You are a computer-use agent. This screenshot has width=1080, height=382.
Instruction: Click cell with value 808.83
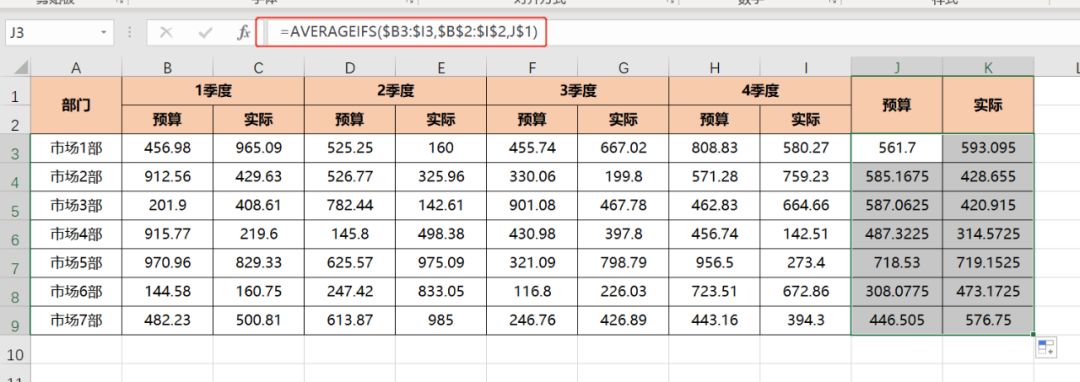click(x=714, y=147)
